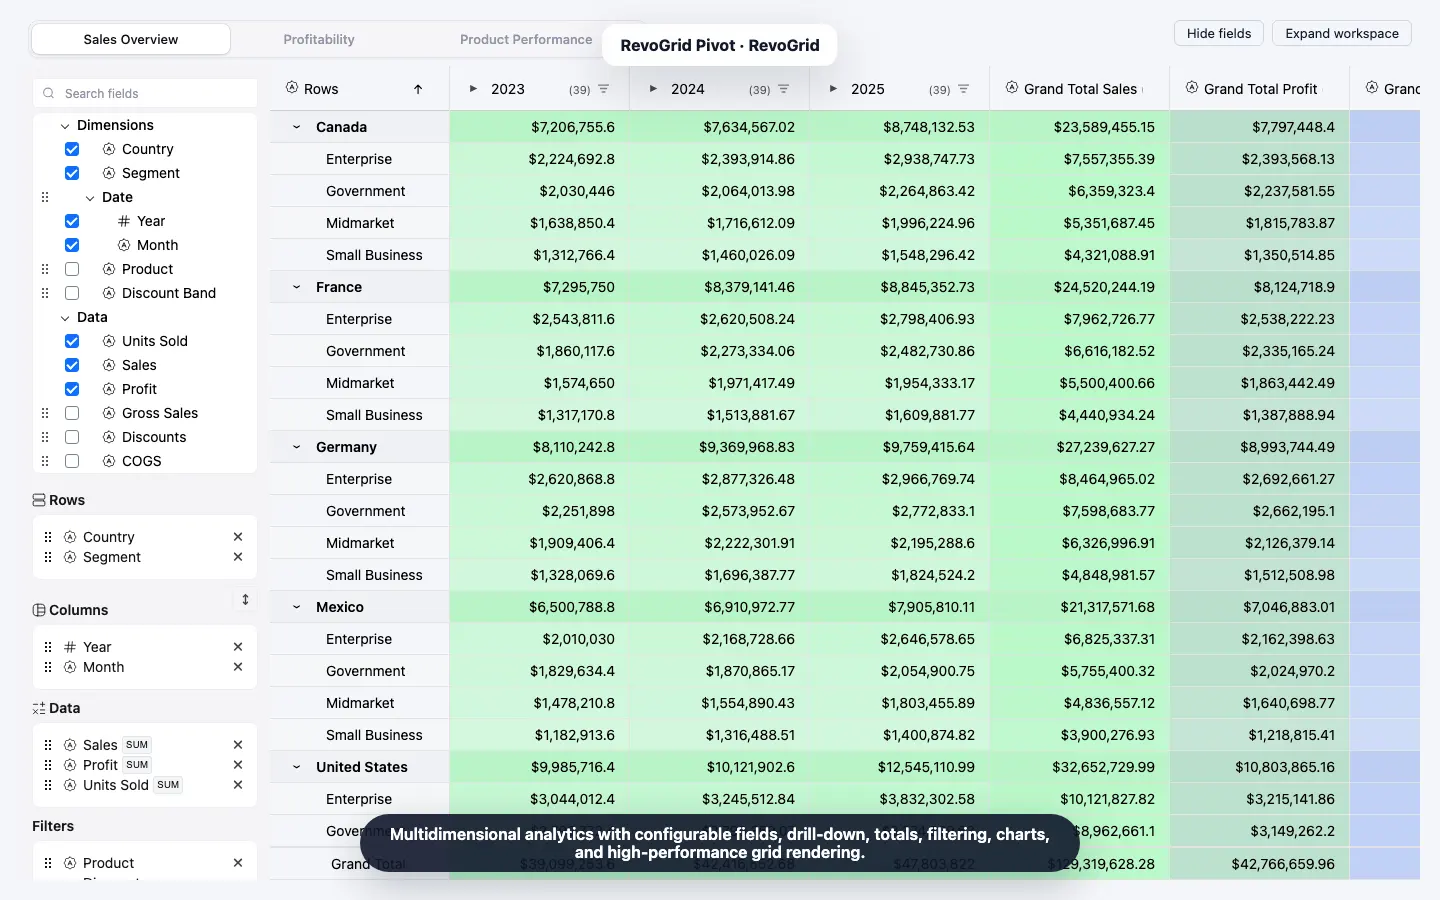
Task: Remove Year from the Columns zone
Action: pyautogui.click(x=238, y=647)
